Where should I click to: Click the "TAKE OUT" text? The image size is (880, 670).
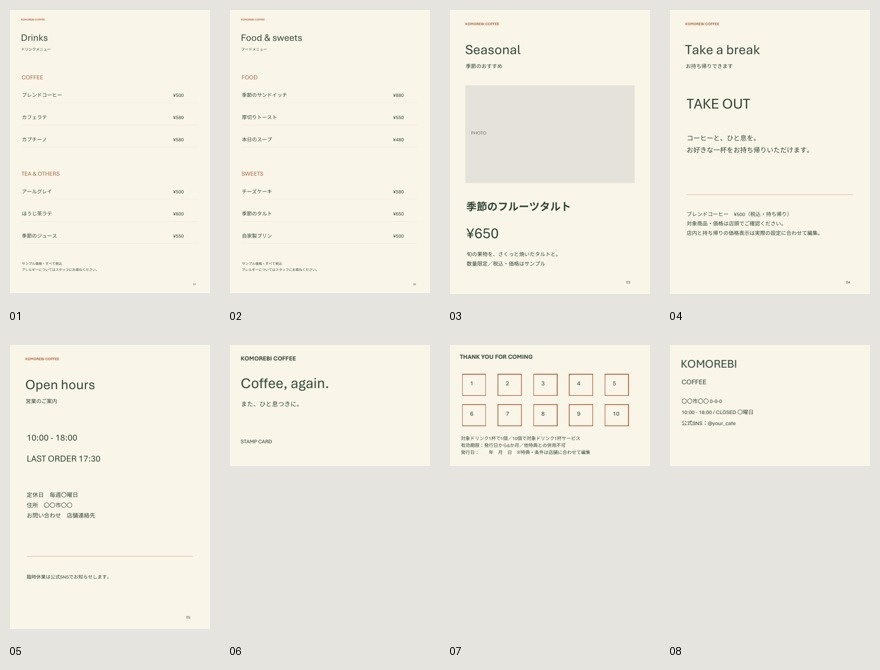tap(718, 104)
